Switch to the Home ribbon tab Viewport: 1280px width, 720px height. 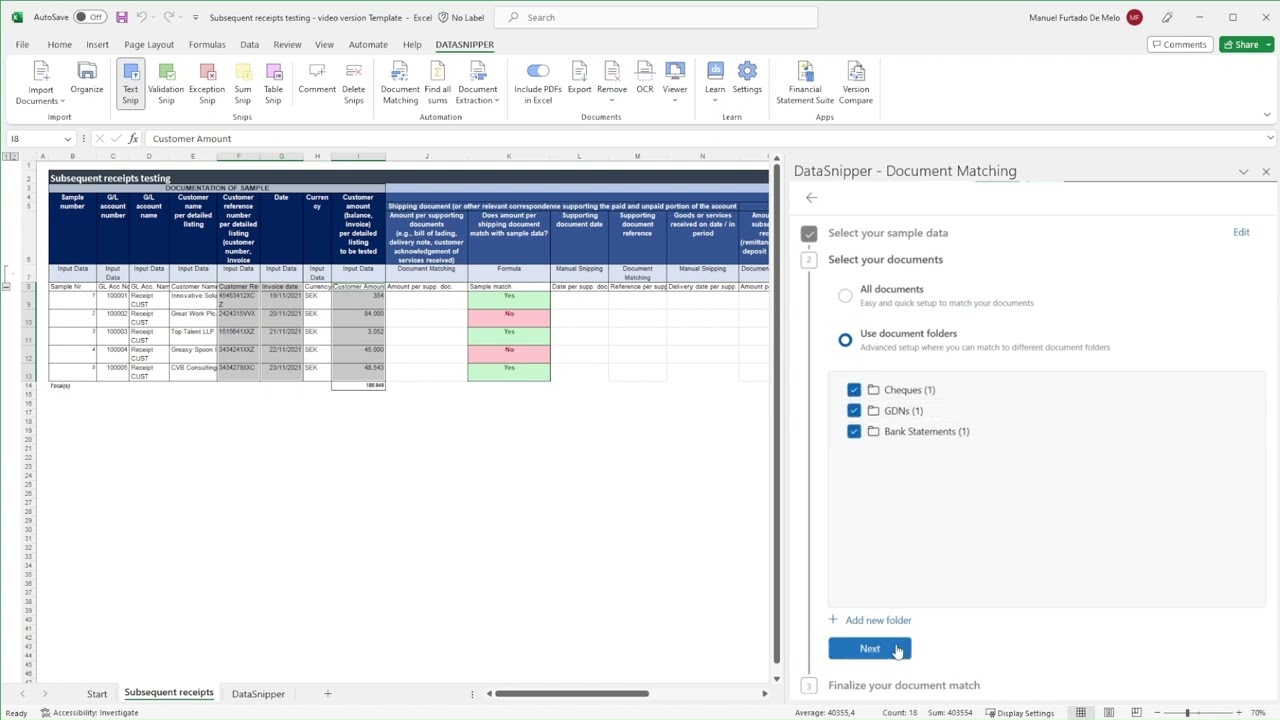pos(59,44)
